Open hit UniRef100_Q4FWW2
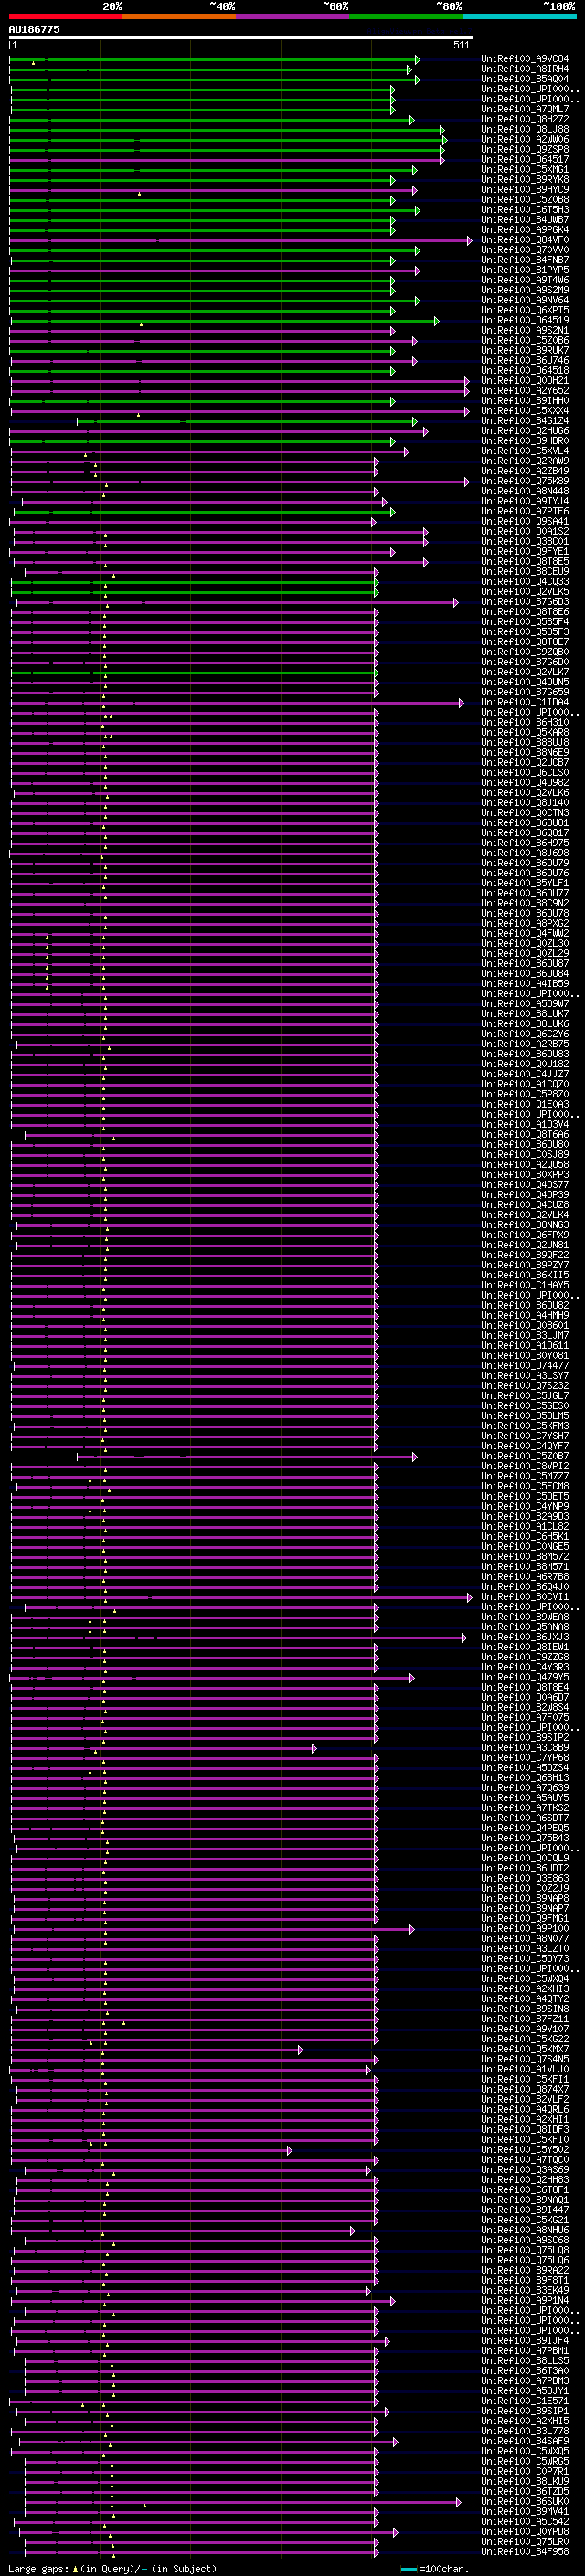585x2576 pixels. 525,934
